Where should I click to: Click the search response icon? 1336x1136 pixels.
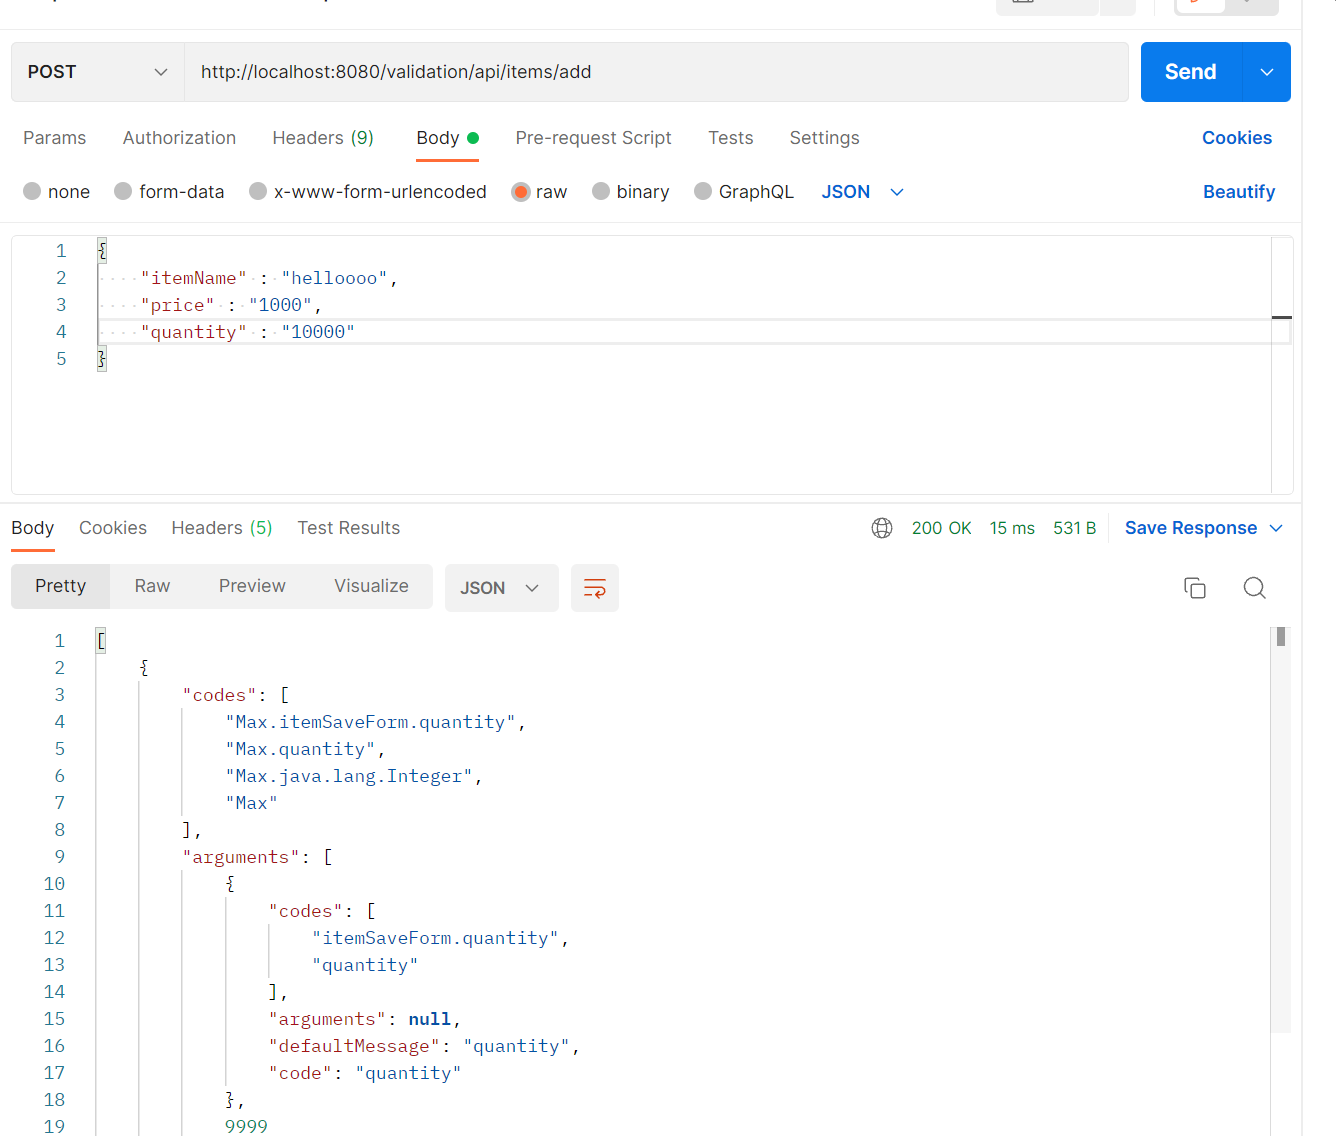click(x=1255, y=588)
